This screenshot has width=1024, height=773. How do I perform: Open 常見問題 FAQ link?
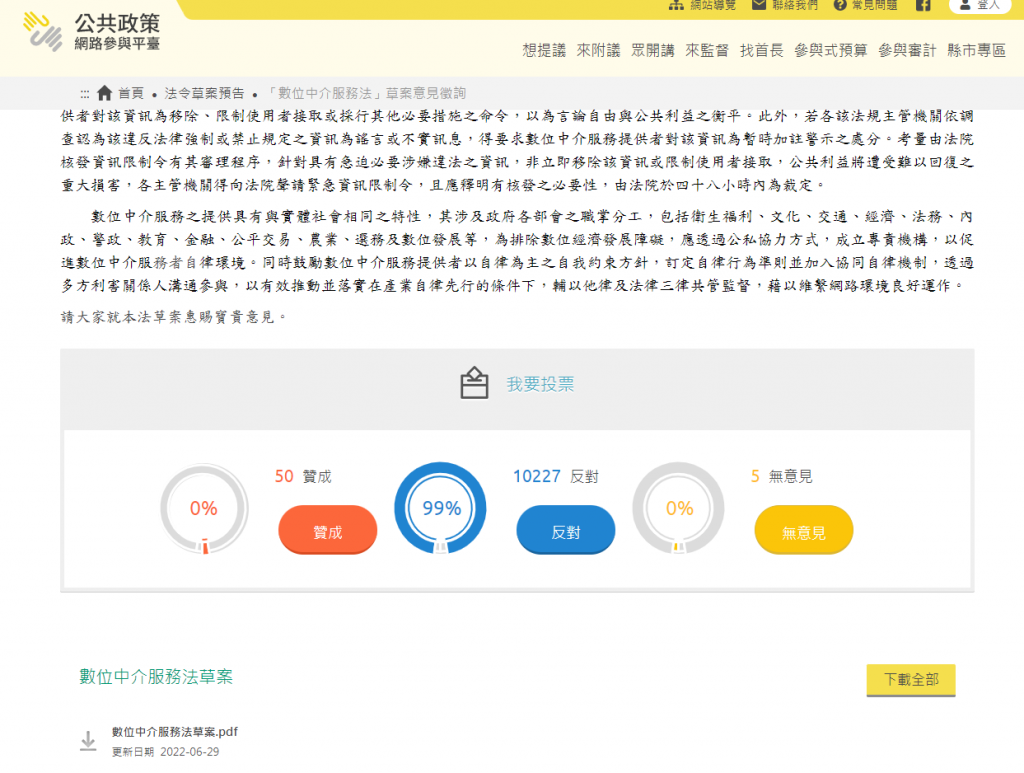click(x=865, y=5)
